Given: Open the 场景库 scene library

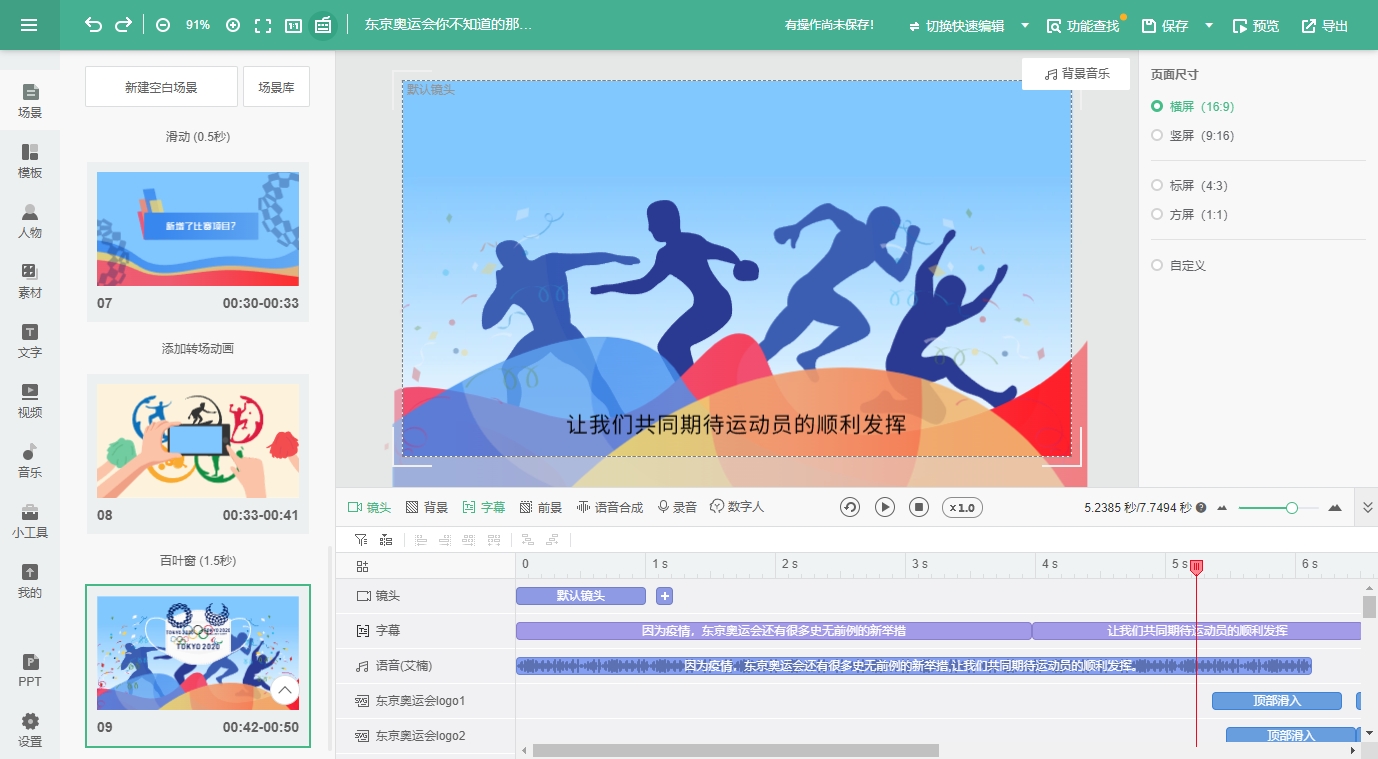Looking at the screenshot, I should tap(276, 87).
